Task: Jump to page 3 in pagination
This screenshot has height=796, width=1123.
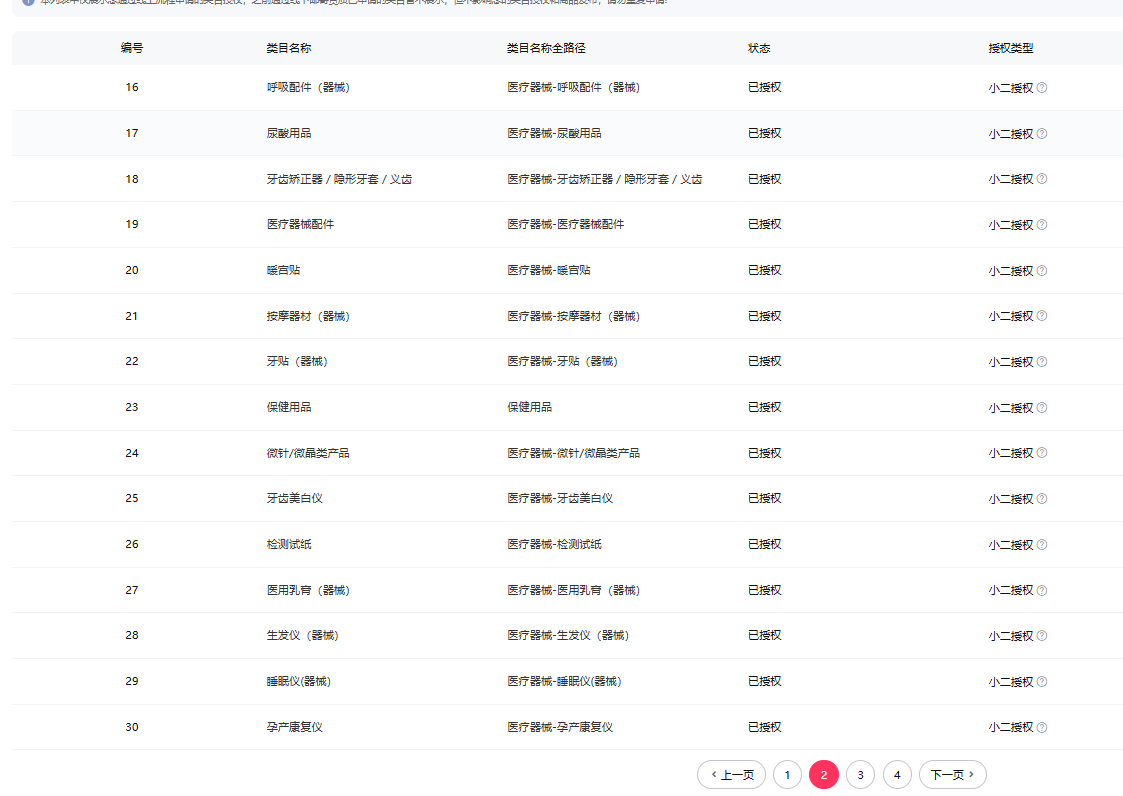Action: point(860,775)
